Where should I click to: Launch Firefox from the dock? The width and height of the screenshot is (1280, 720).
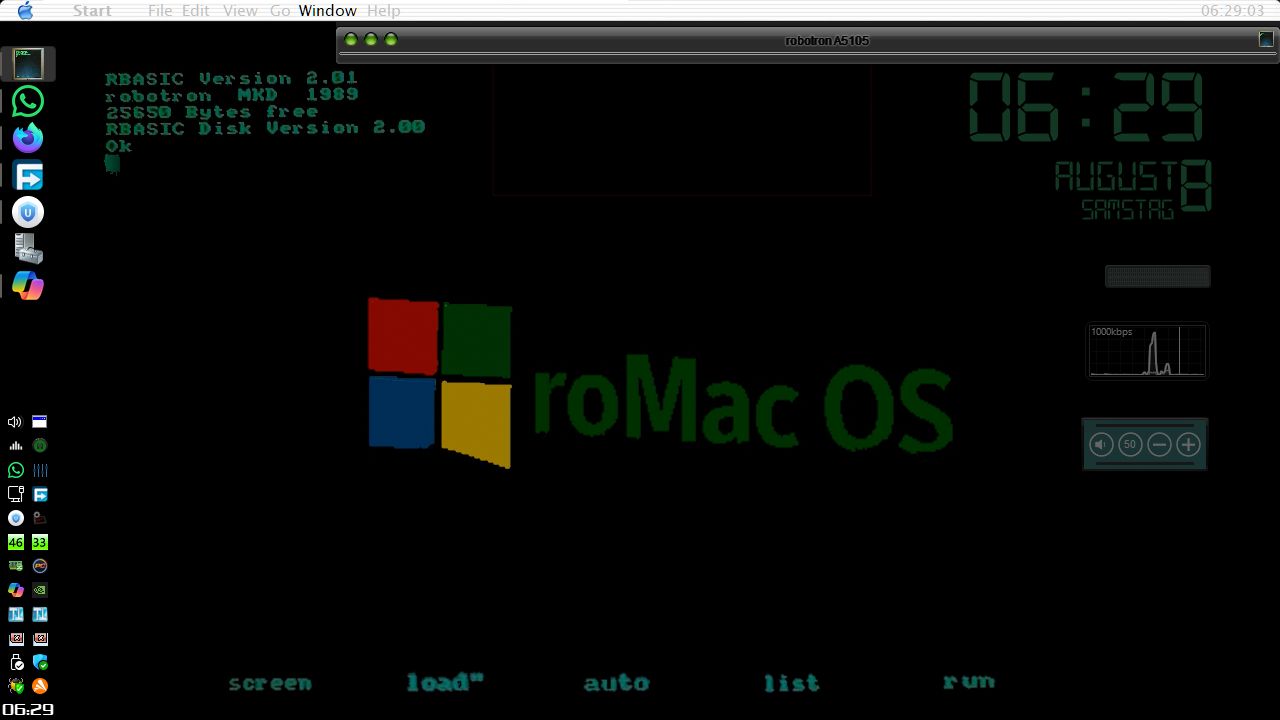(x=28, y=138)
